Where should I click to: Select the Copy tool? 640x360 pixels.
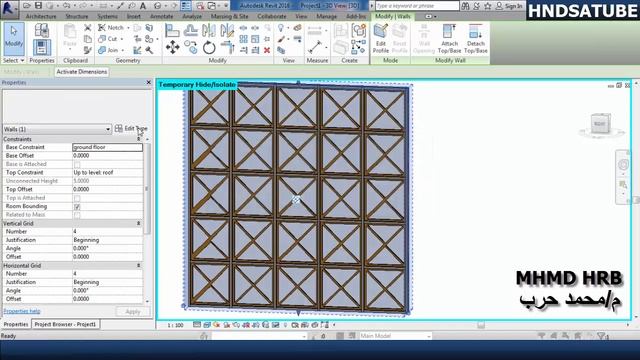pos(191,47)
